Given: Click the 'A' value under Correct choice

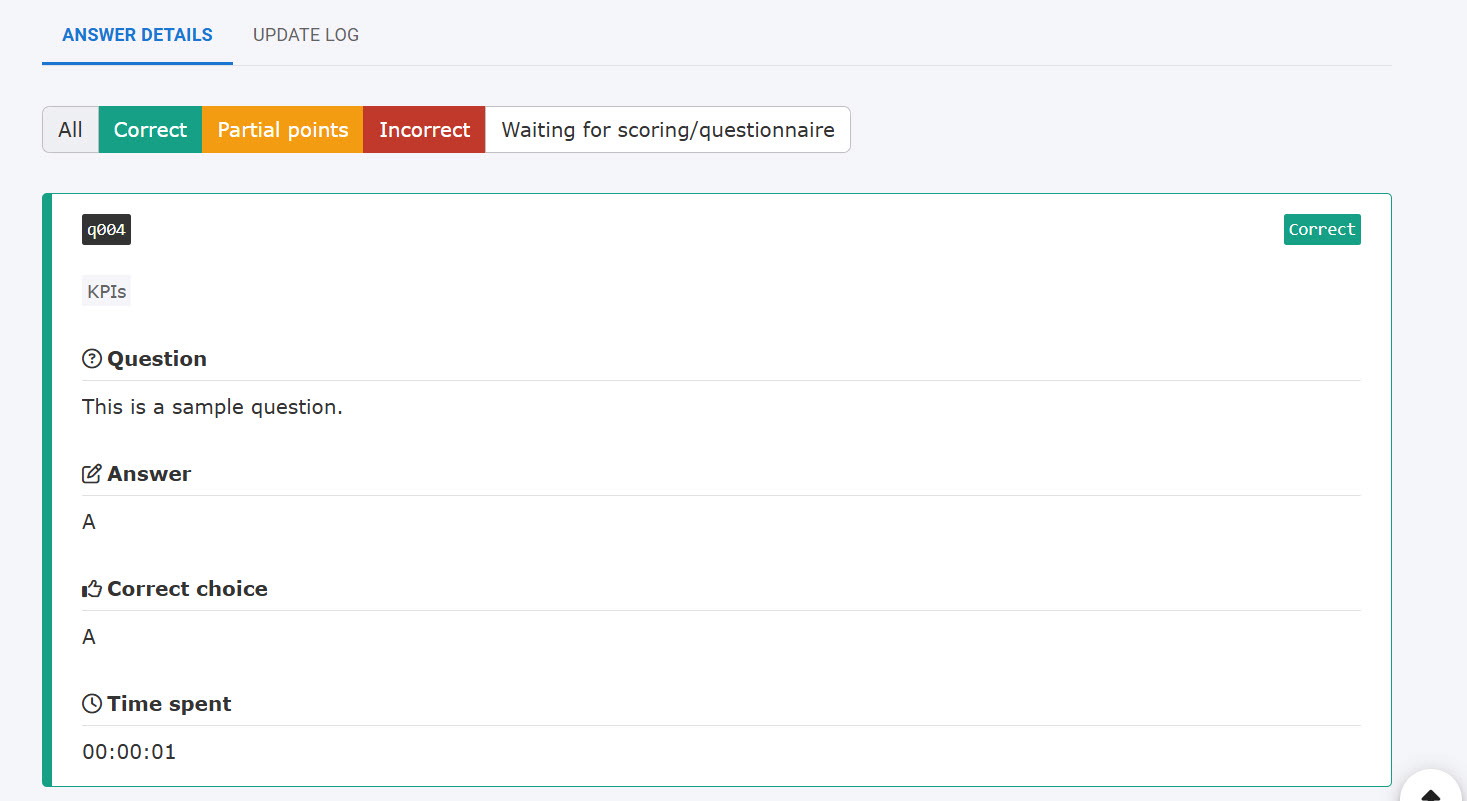Looking at the screenshot, I should point(89,637).
